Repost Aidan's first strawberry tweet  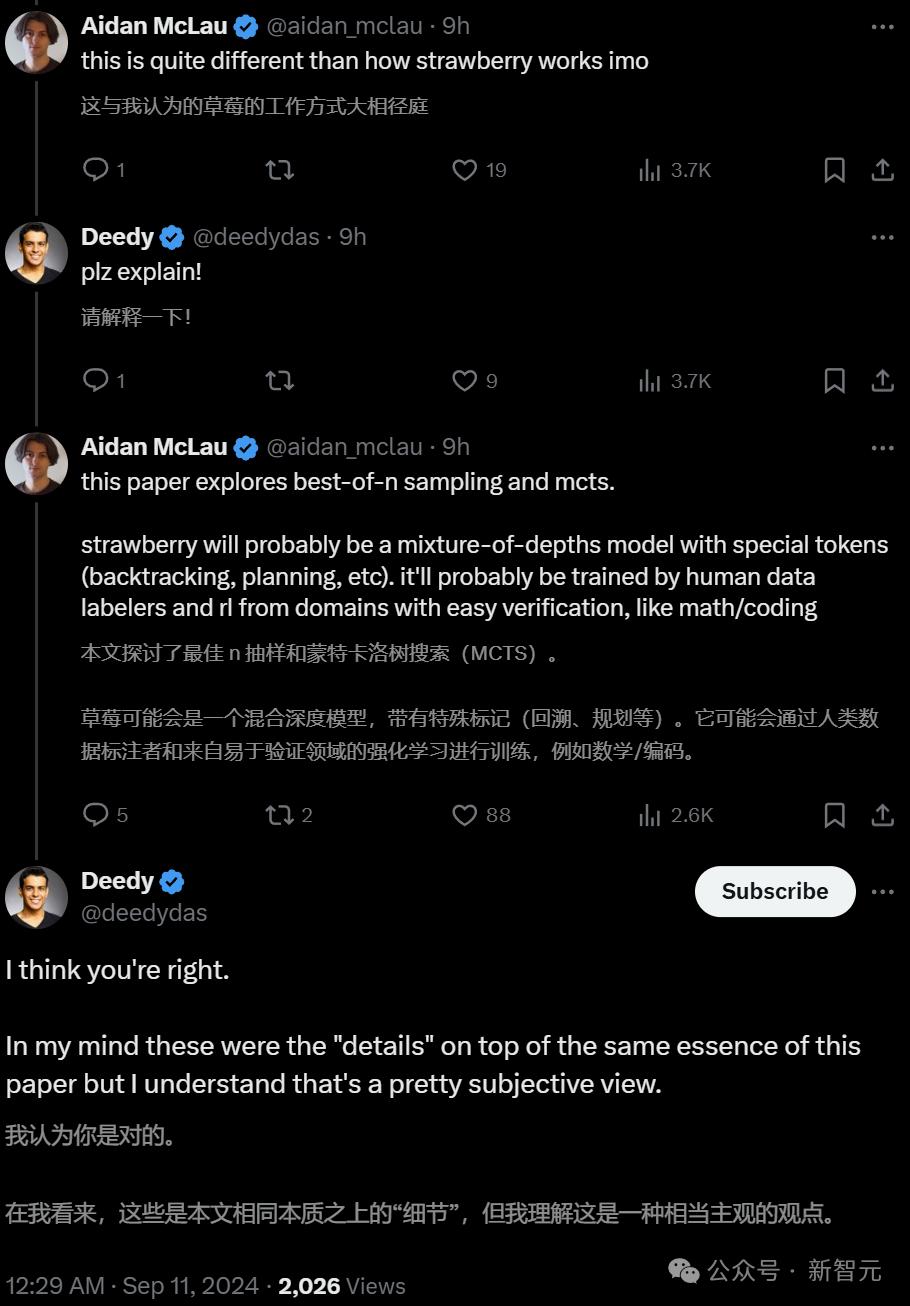[x=280, y=170]
